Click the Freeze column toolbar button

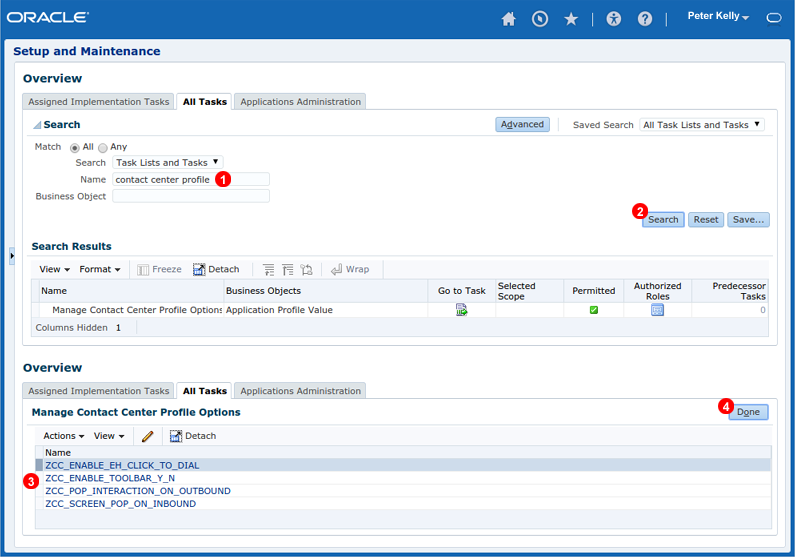(159, 270)
